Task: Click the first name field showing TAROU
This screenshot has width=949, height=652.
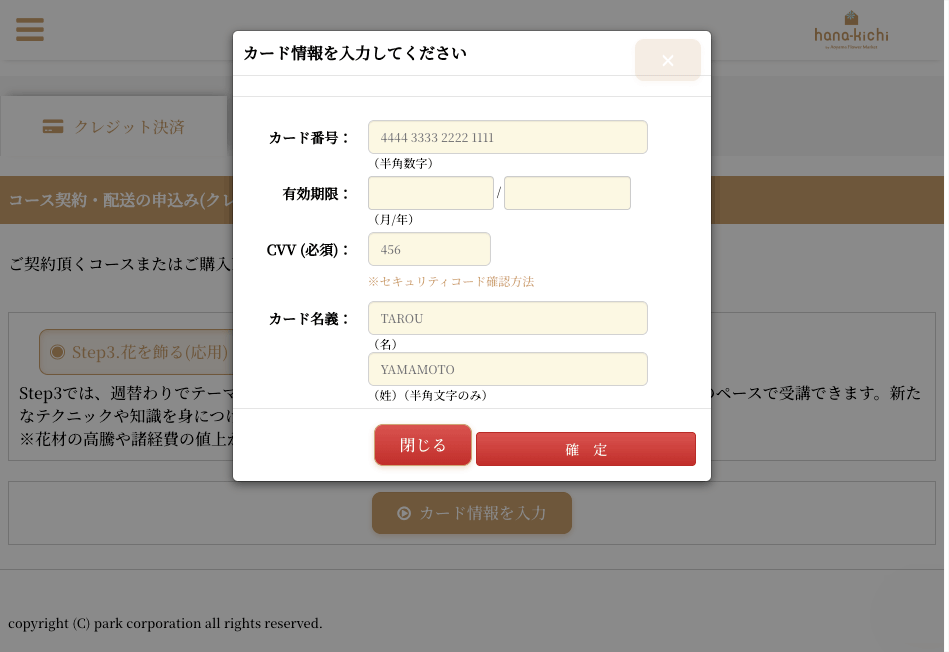Action: point(507,318)
